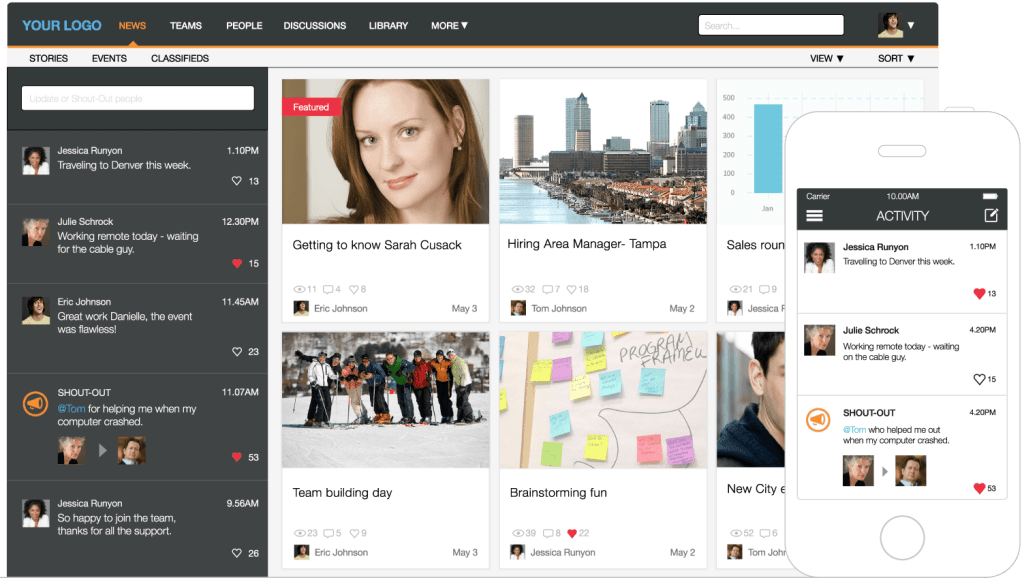Click views icon on Sales roundup card
Screen dimensions: 1022x578
[x=735, y=289]
